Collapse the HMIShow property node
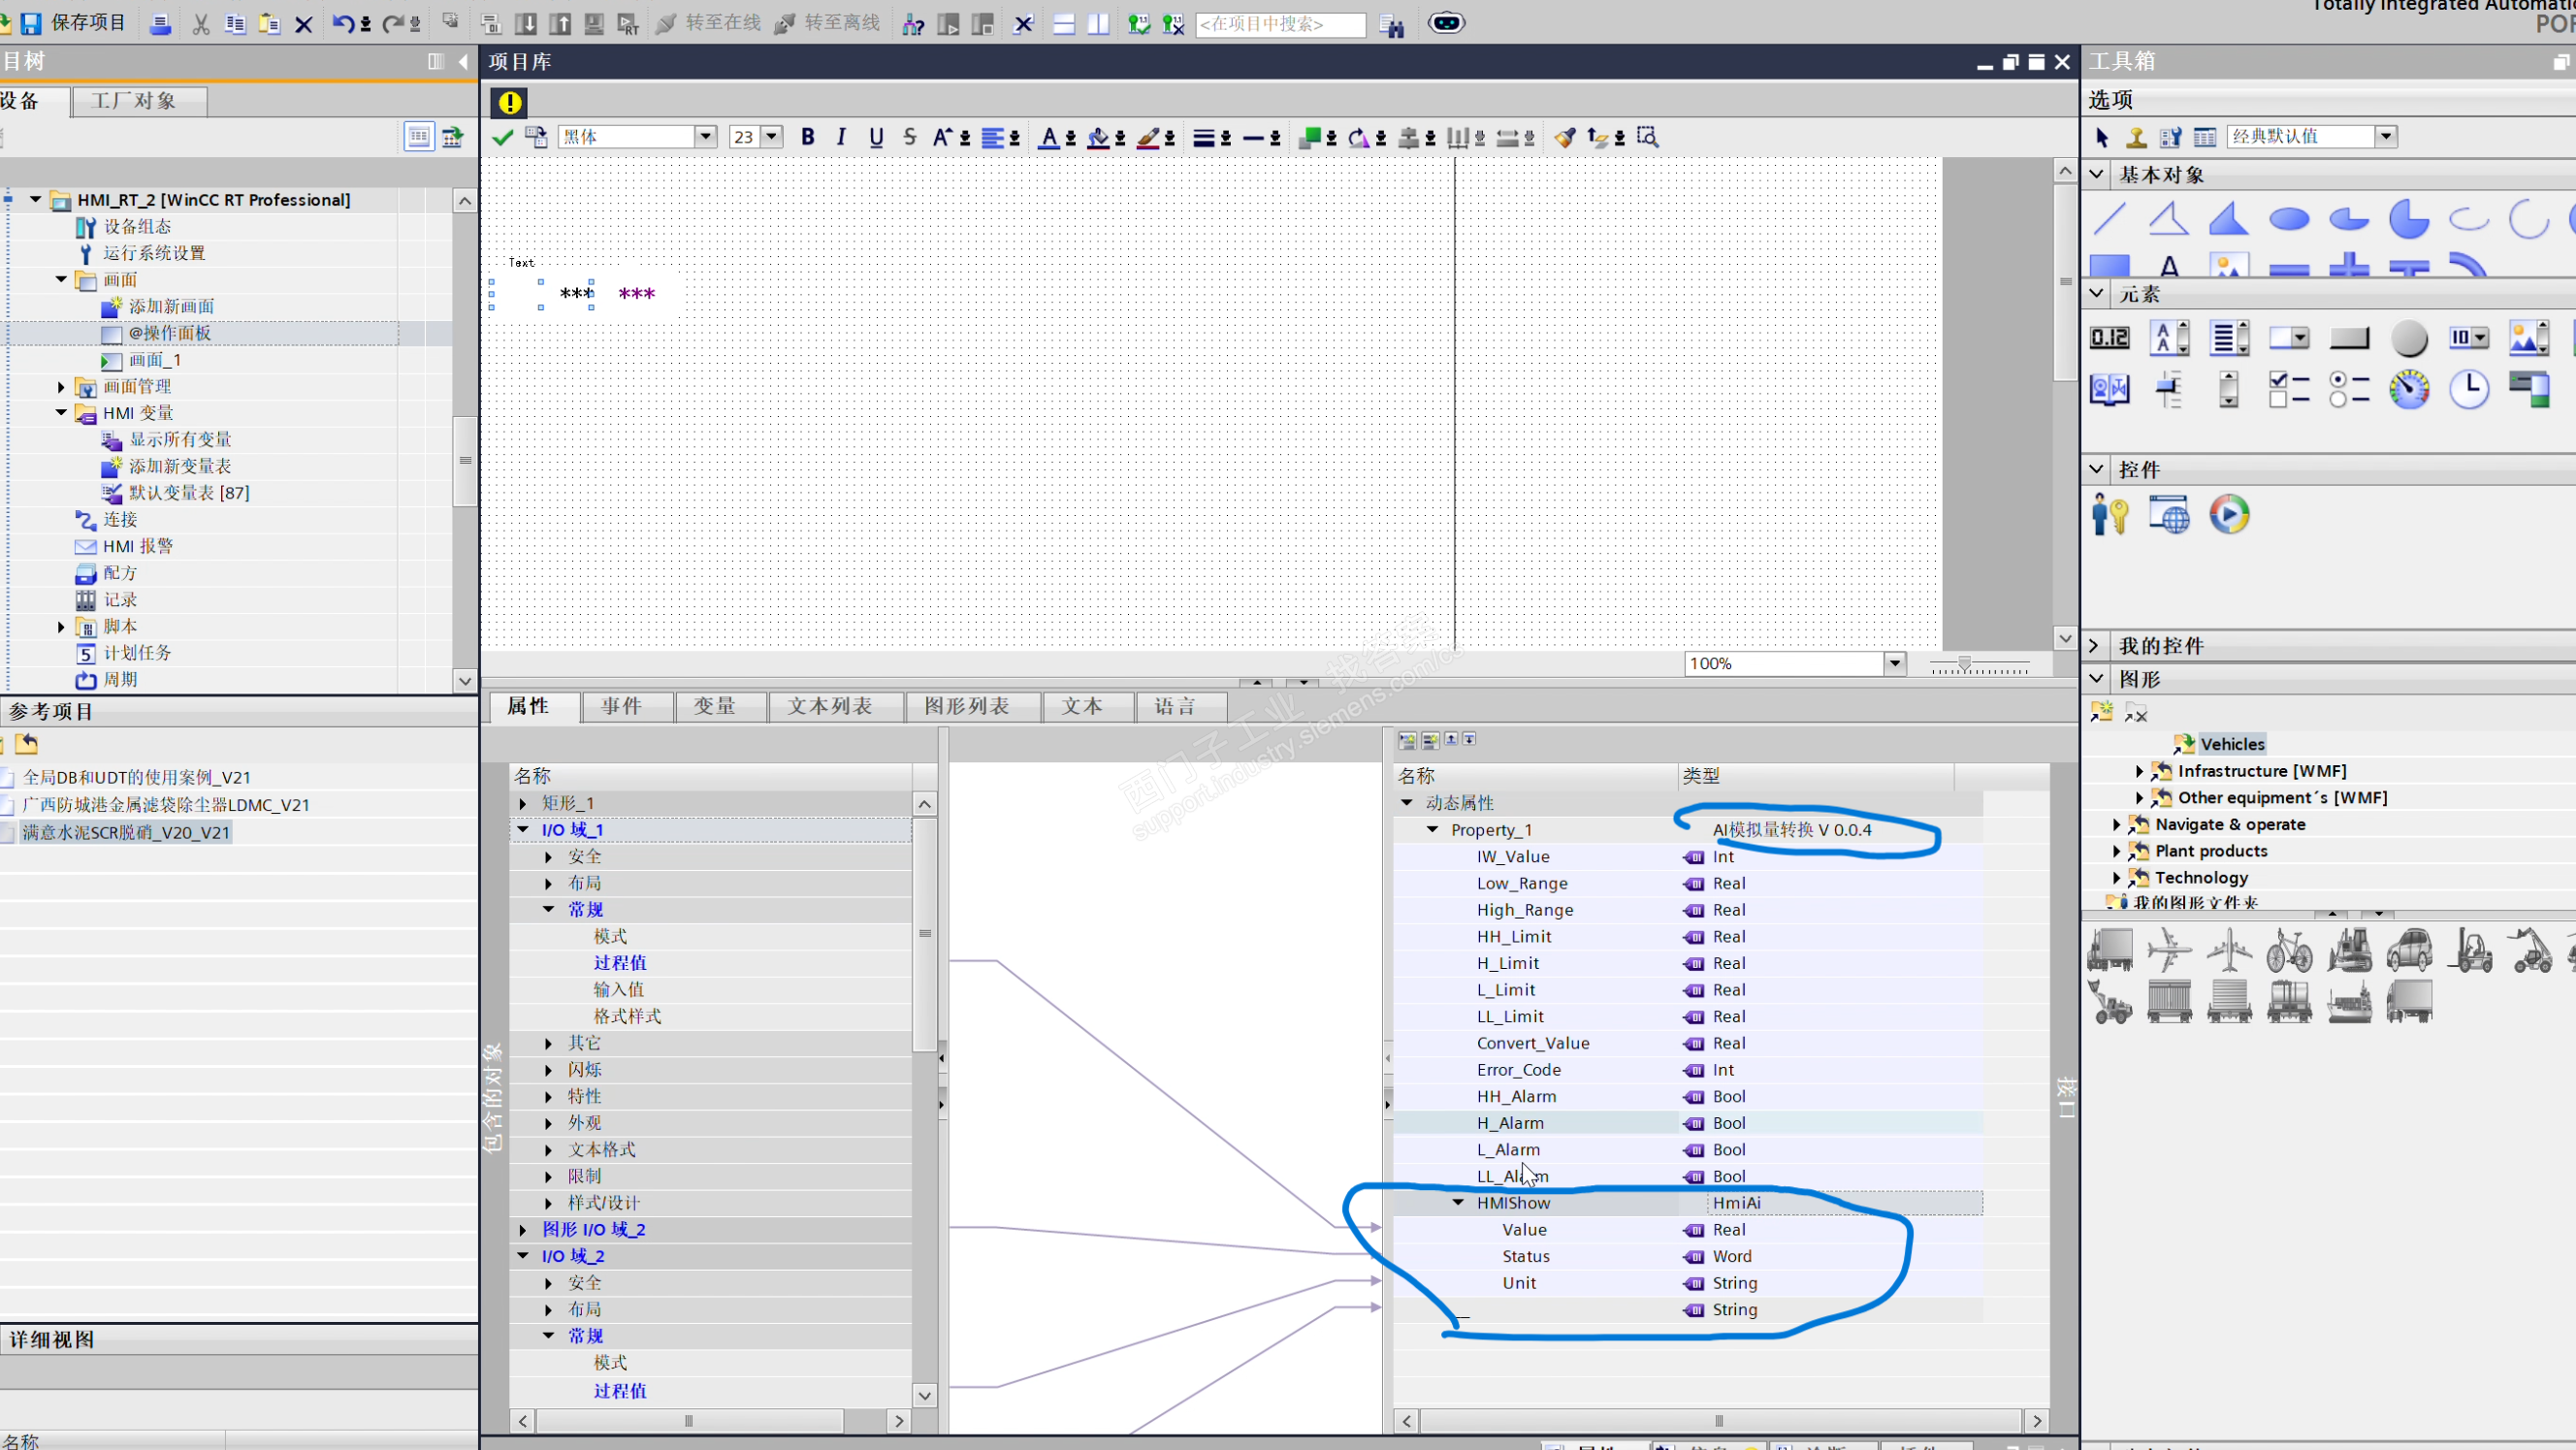The image size is (2576, 1450). point(1458,1203)
